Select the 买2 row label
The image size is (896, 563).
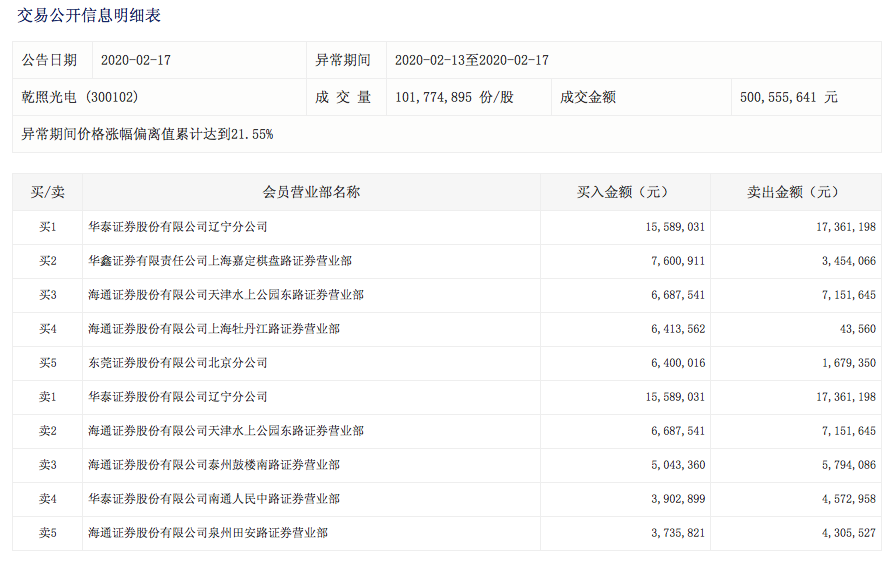[x=47, y=261]
